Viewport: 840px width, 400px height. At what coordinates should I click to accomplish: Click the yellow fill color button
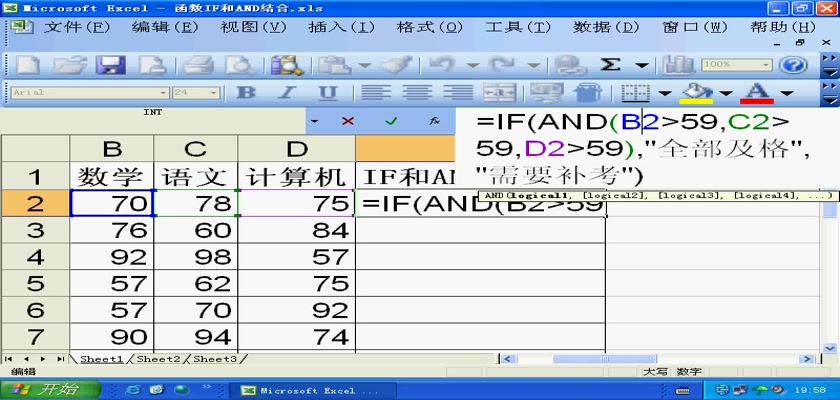point(695,93)
